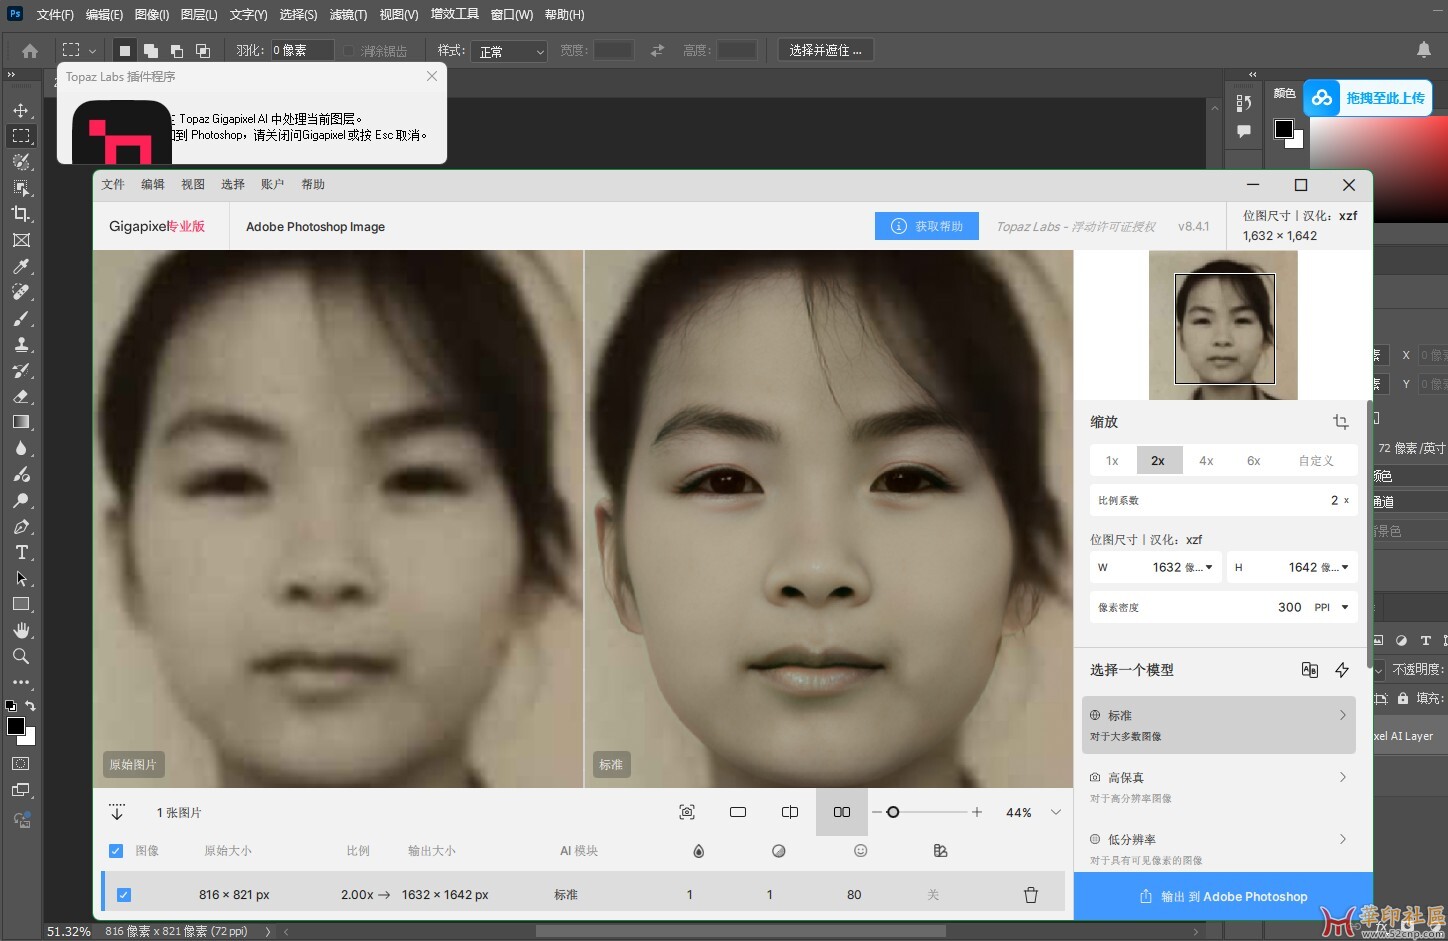
Task: Open the 滤镜(T) menu in Photoshop
Action: (x=348, y=15)
